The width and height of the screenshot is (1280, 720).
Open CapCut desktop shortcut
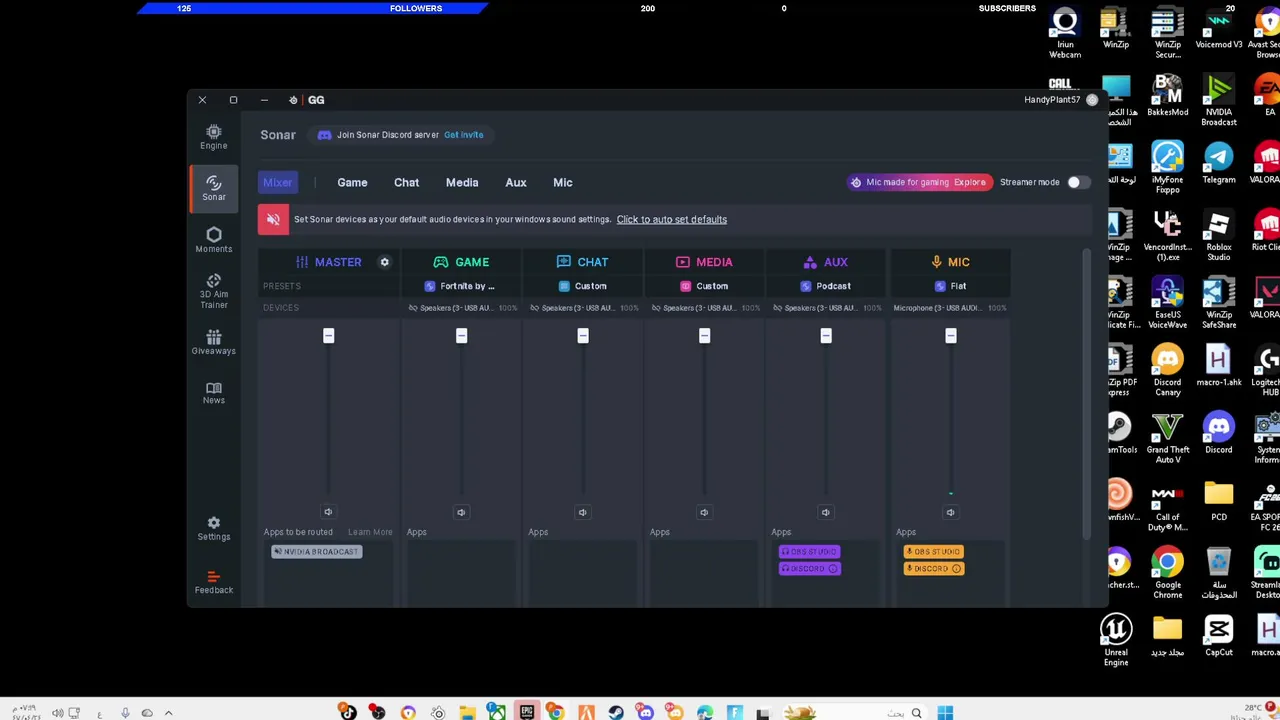pos(1218,636)
